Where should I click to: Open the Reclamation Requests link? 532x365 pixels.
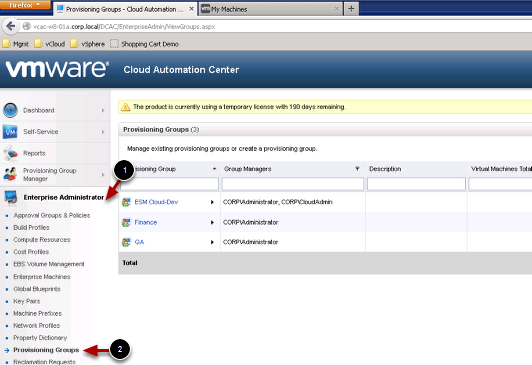(44, 362)
